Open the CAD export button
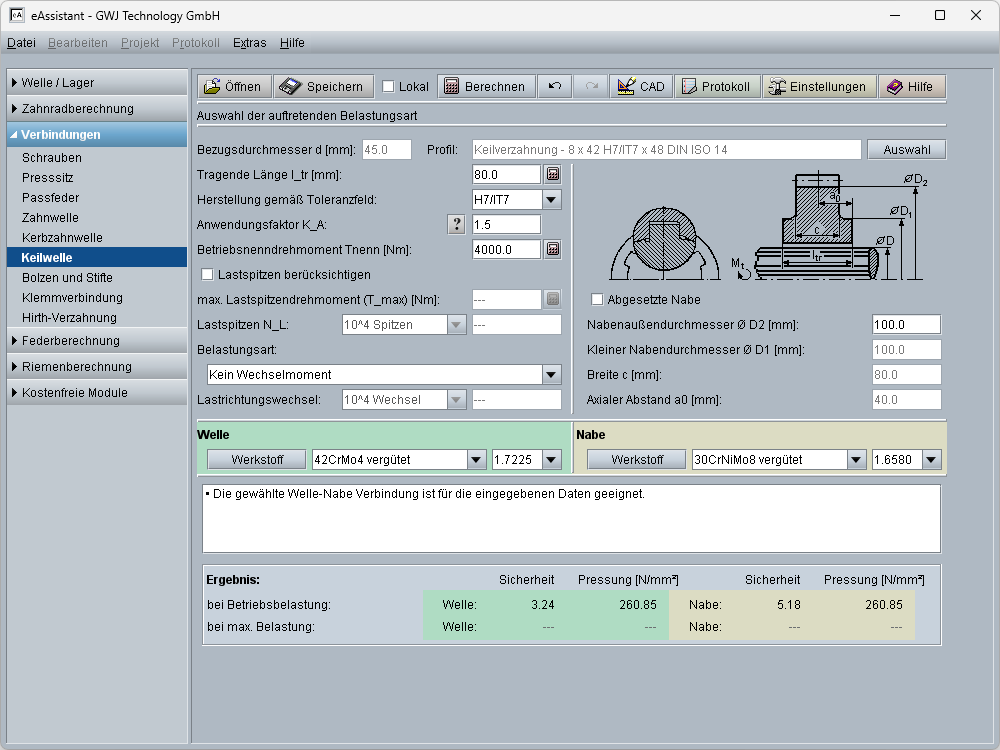This screenshot has width=1000, height=750. pos(641,86)
